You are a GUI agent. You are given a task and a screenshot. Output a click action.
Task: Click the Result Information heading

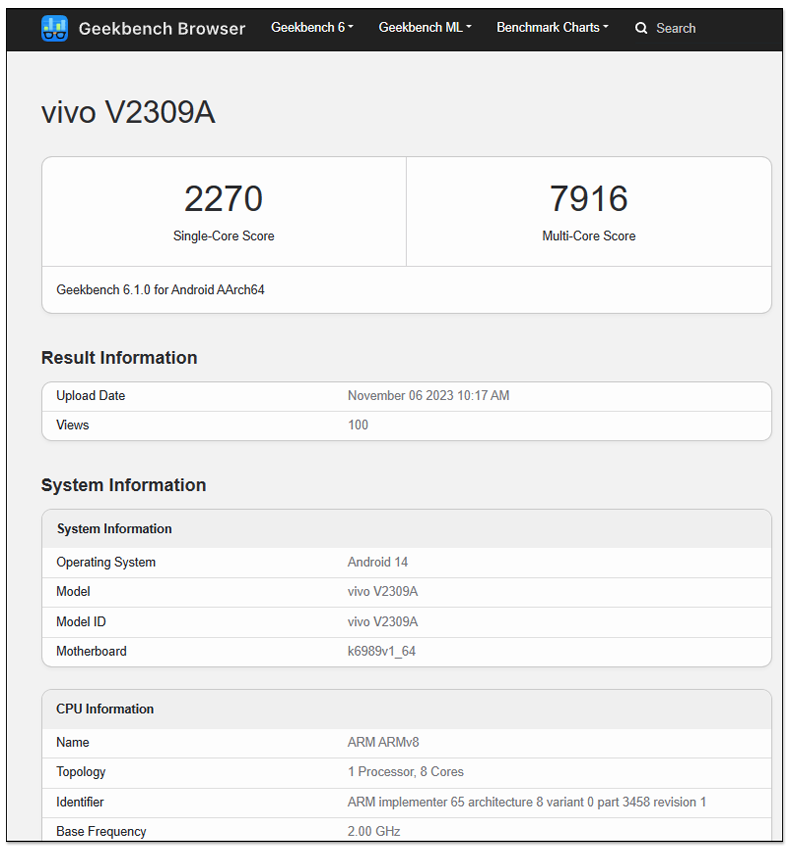click(x=119, y=358)
